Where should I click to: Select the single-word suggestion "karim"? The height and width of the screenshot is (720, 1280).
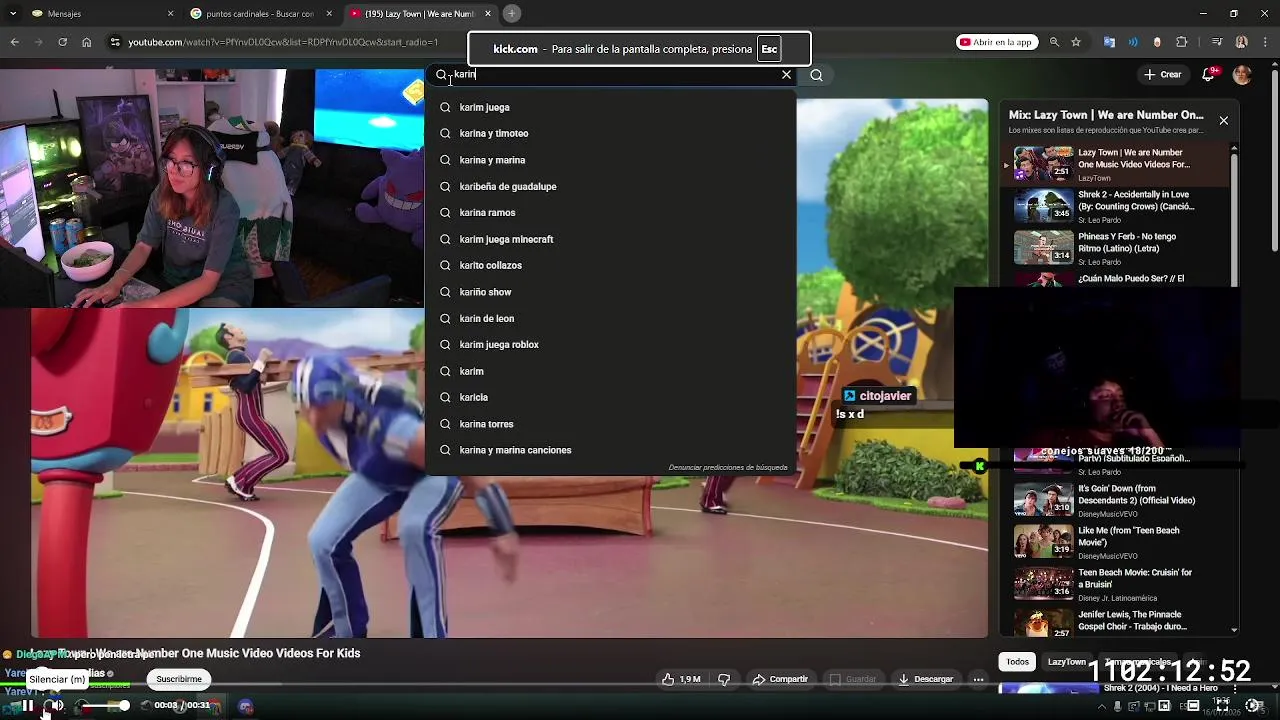[x=610, y=371]
